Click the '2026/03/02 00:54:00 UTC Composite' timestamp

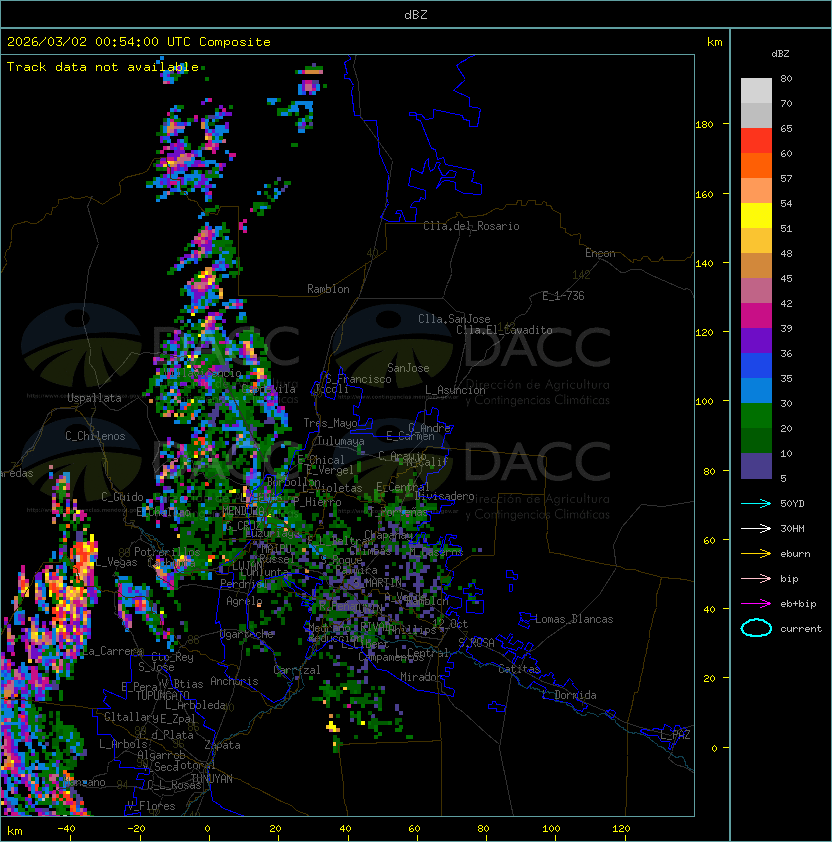[139, 42]
